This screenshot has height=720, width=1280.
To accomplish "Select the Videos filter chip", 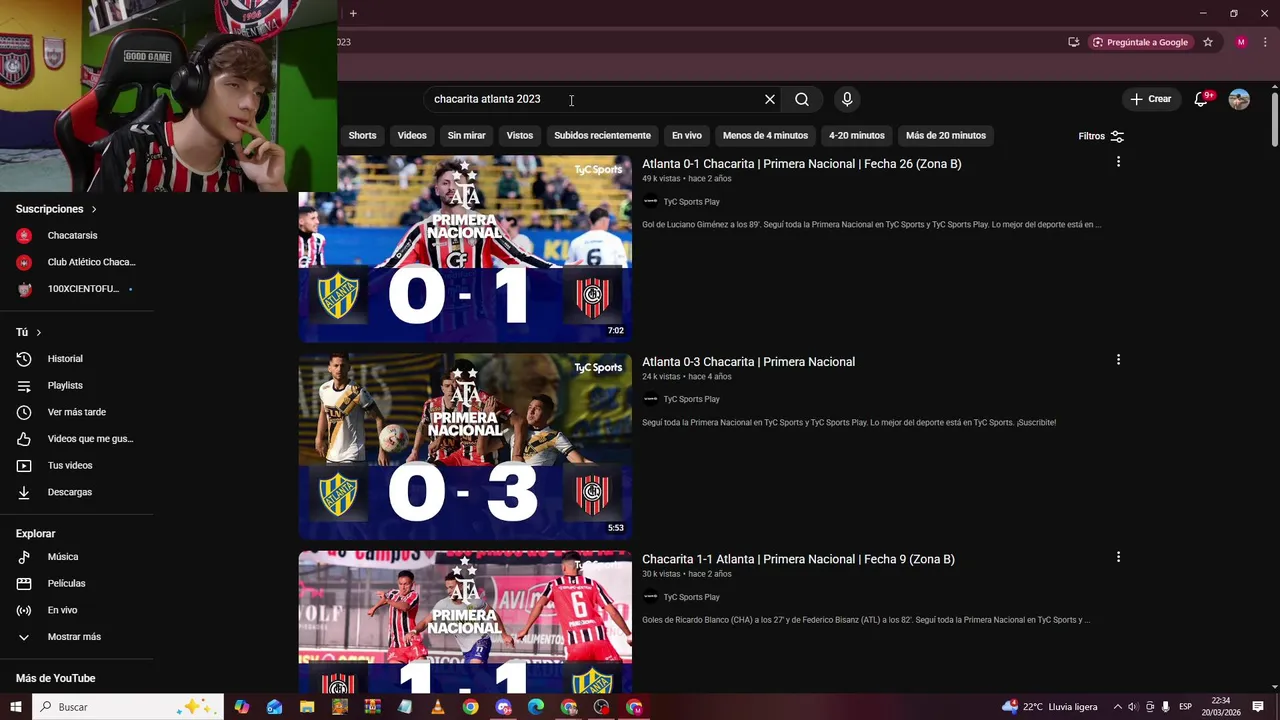I will point(412,136).
